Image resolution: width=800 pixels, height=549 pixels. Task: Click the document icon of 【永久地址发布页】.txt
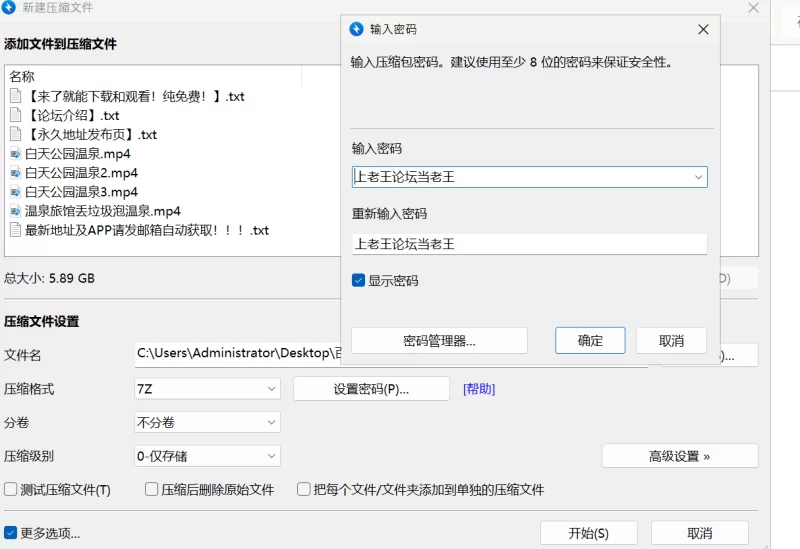15,134
